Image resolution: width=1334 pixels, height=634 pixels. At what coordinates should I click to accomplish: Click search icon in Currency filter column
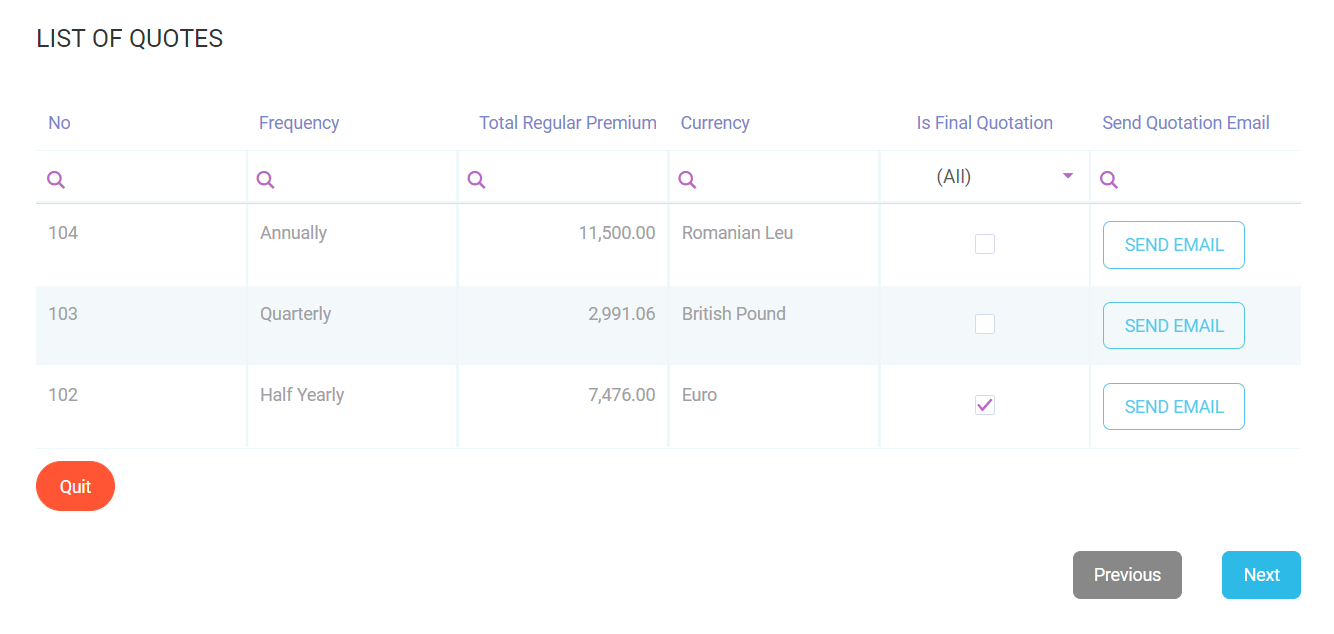pos(687,179)
